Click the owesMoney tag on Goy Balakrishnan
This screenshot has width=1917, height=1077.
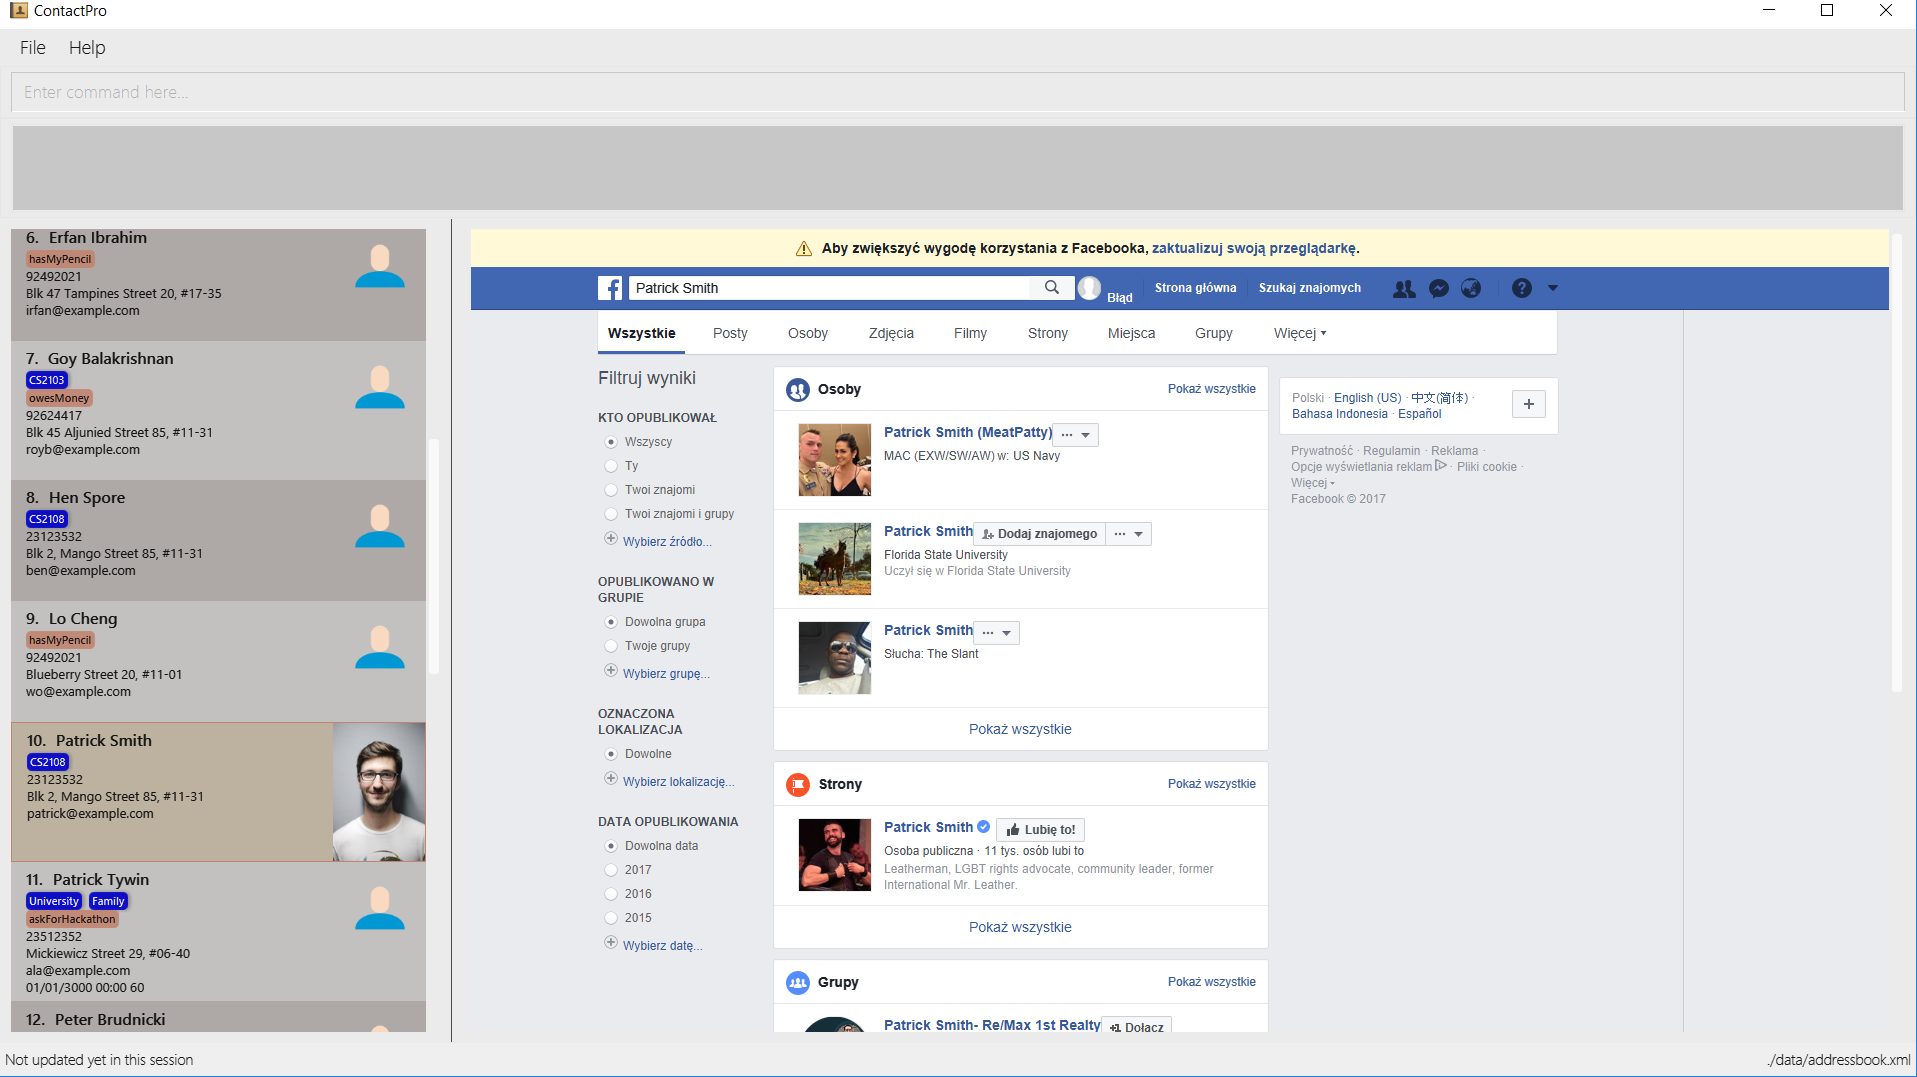pos(59,398)
